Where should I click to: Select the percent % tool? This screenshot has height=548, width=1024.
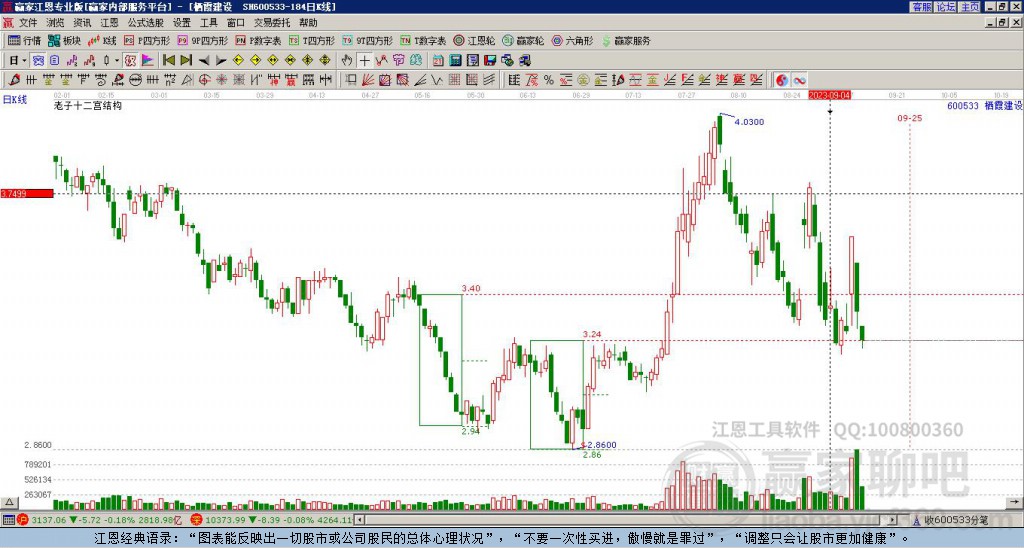549,80
